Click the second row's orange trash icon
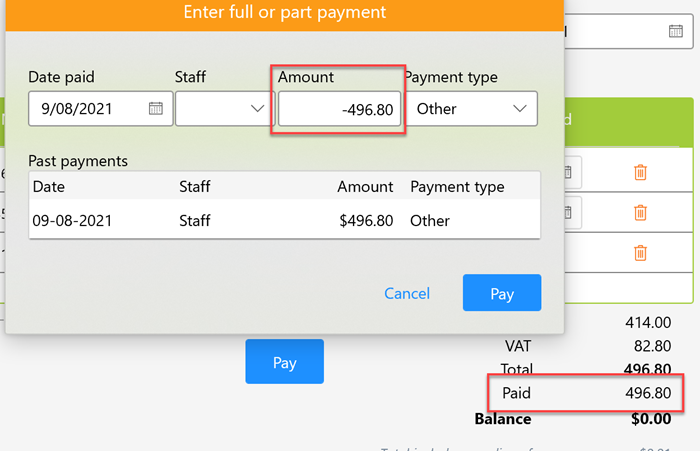 [x=641, y=211]
